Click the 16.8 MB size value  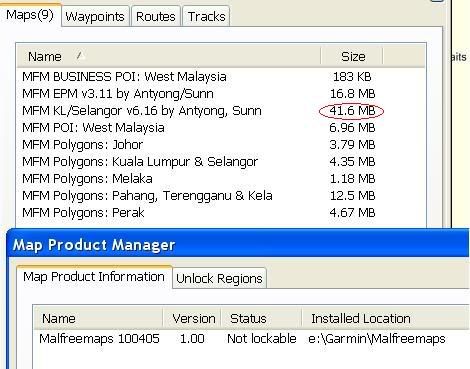point(352,94)
